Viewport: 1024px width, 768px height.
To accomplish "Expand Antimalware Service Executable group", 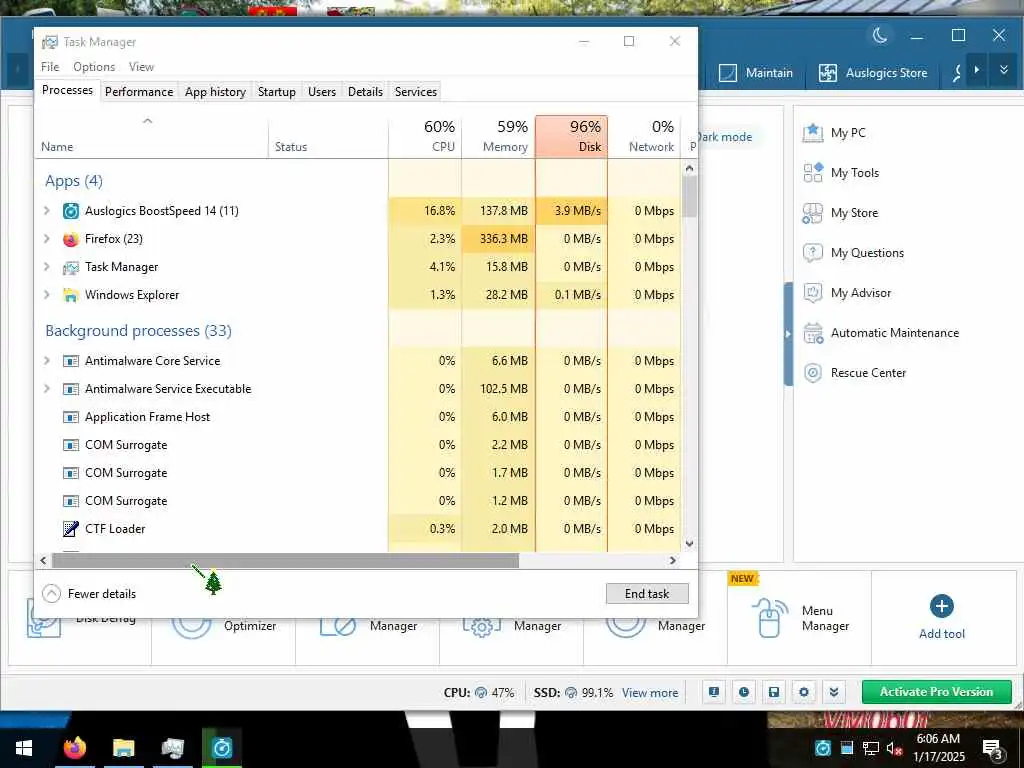I will pyautogui.click(x=46, y=389).
